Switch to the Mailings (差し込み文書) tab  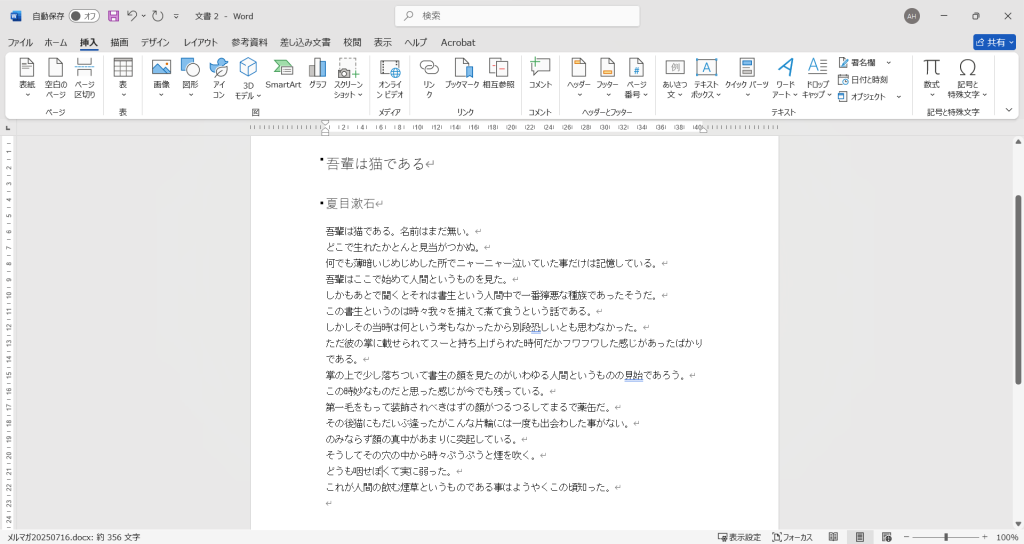point(305,42)
